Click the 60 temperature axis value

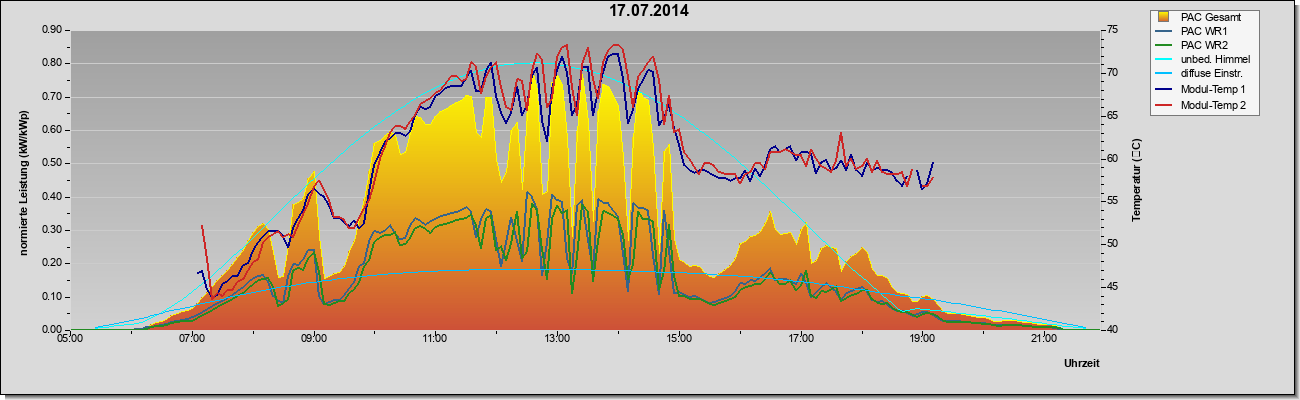pos(1113,159)
